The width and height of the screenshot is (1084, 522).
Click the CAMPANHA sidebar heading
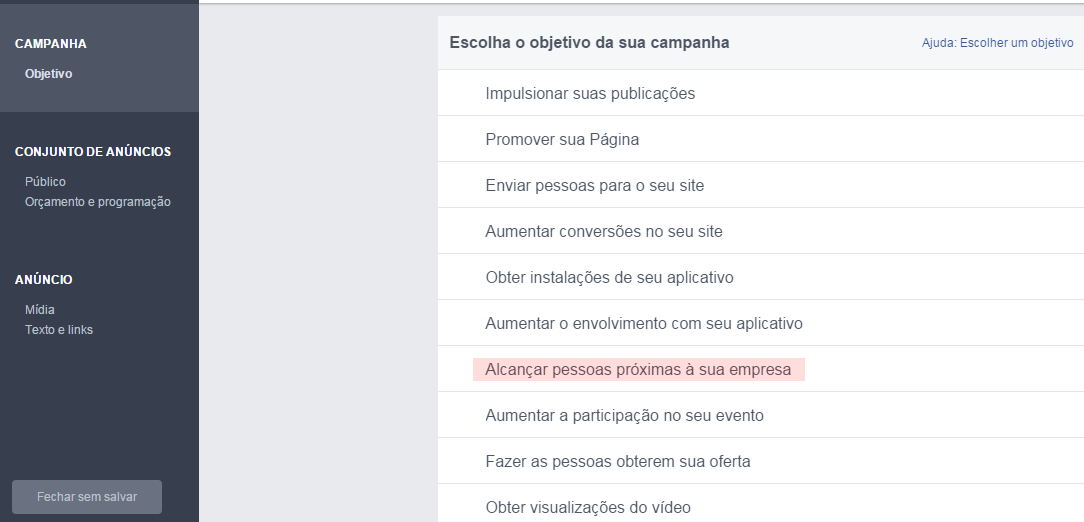point(51,44)
